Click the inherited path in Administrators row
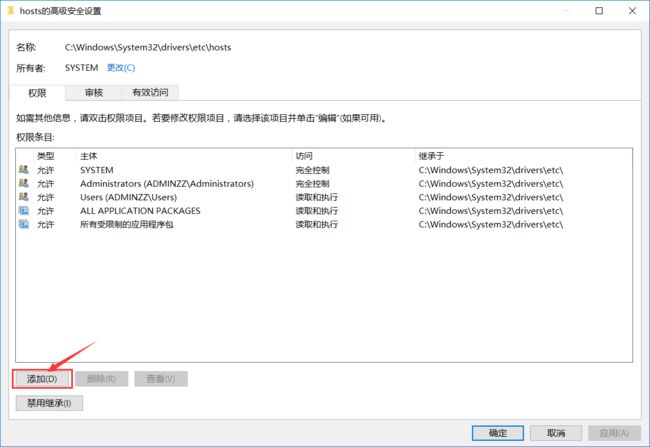Screen dimensions: 650x447 pyautogui.click(x=491, y=184)
